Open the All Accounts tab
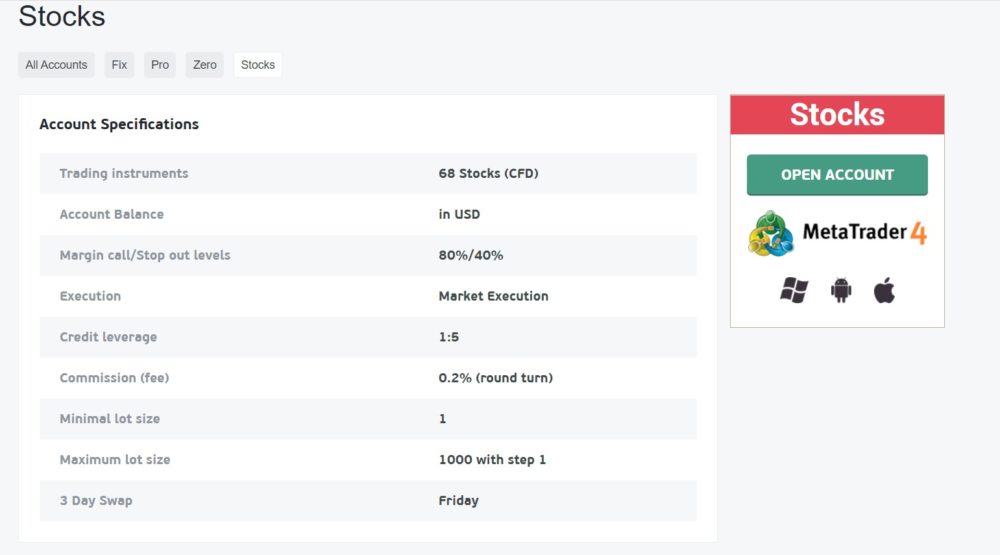The height and width of the screenshot is (555, 1000). [x=56, y=65]
